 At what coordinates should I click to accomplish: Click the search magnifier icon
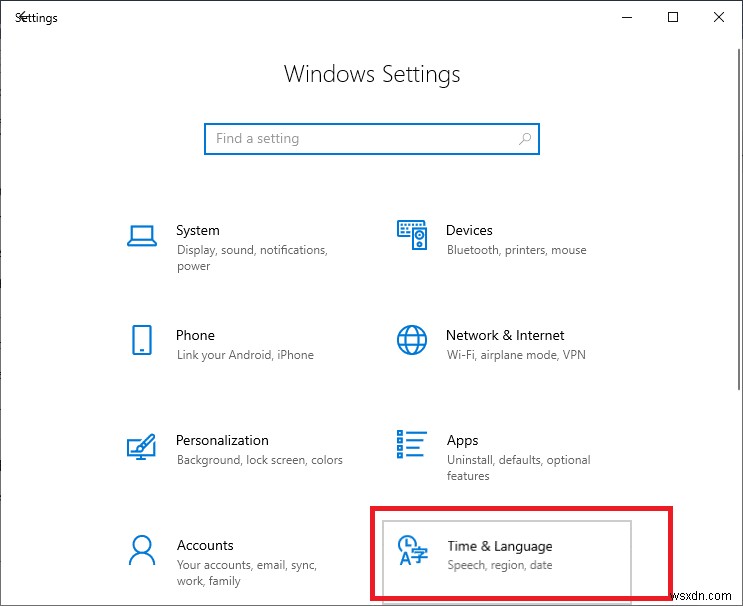click(525, 139)
